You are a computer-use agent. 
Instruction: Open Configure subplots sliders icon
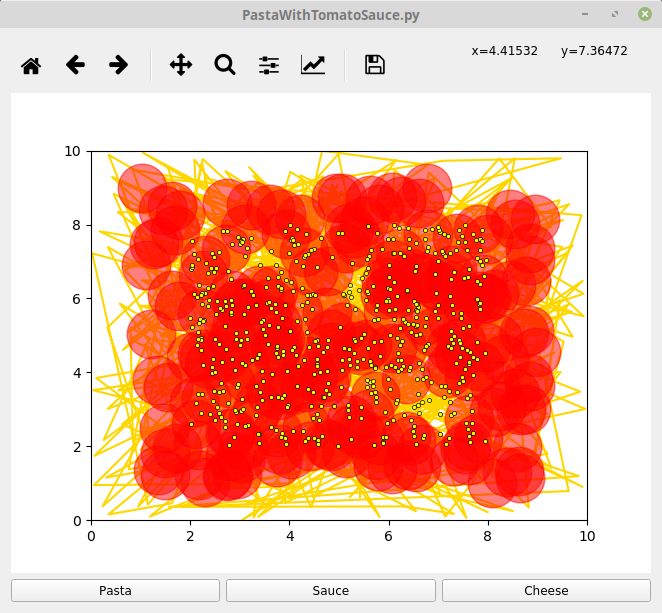(x=269, y=65)
